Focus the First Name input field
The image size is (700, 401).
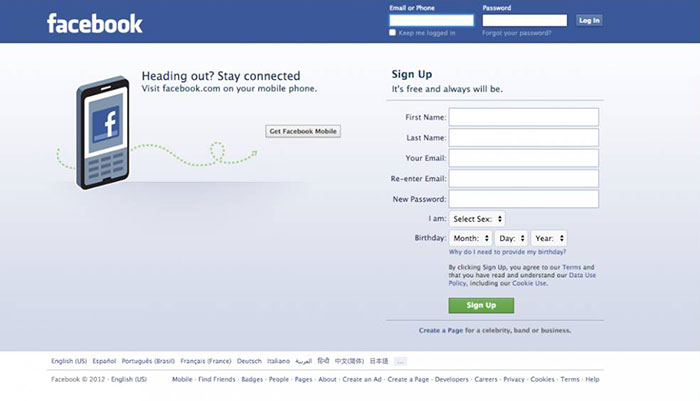[524, 117]
